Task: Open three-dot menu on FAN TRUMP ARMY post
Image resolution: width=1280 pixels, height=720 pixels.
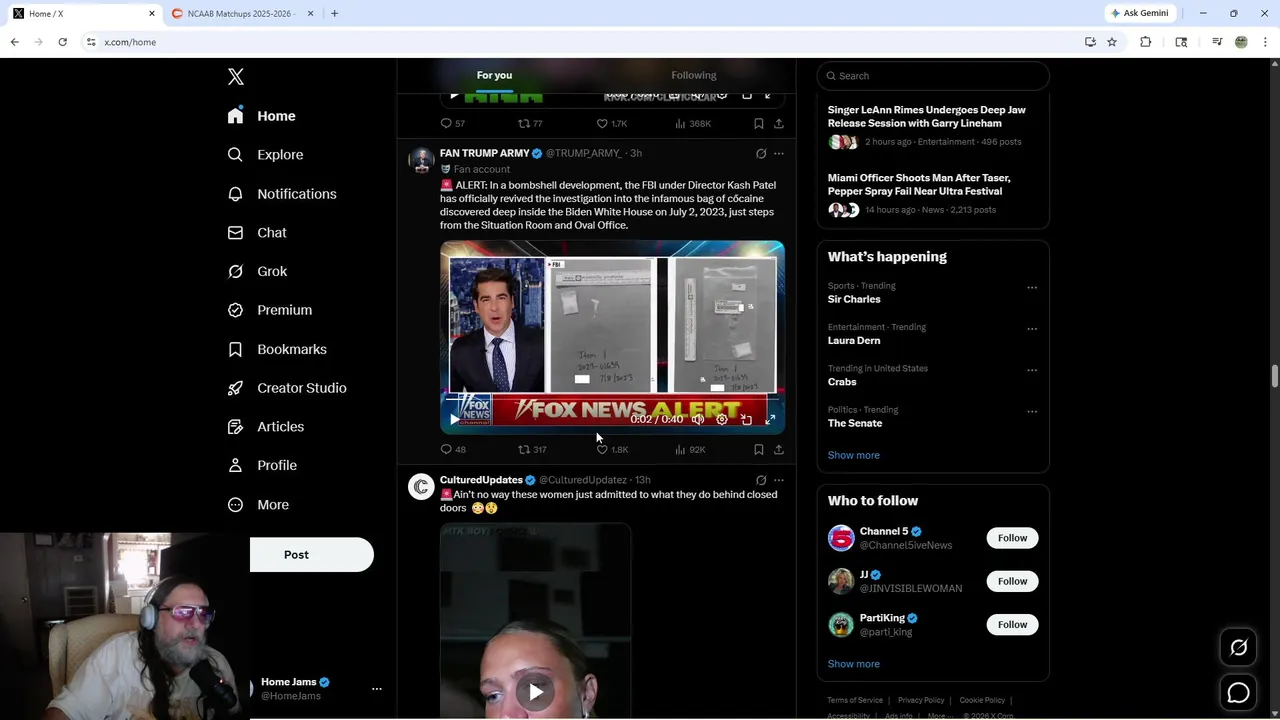Action: [x=779, y=154]
